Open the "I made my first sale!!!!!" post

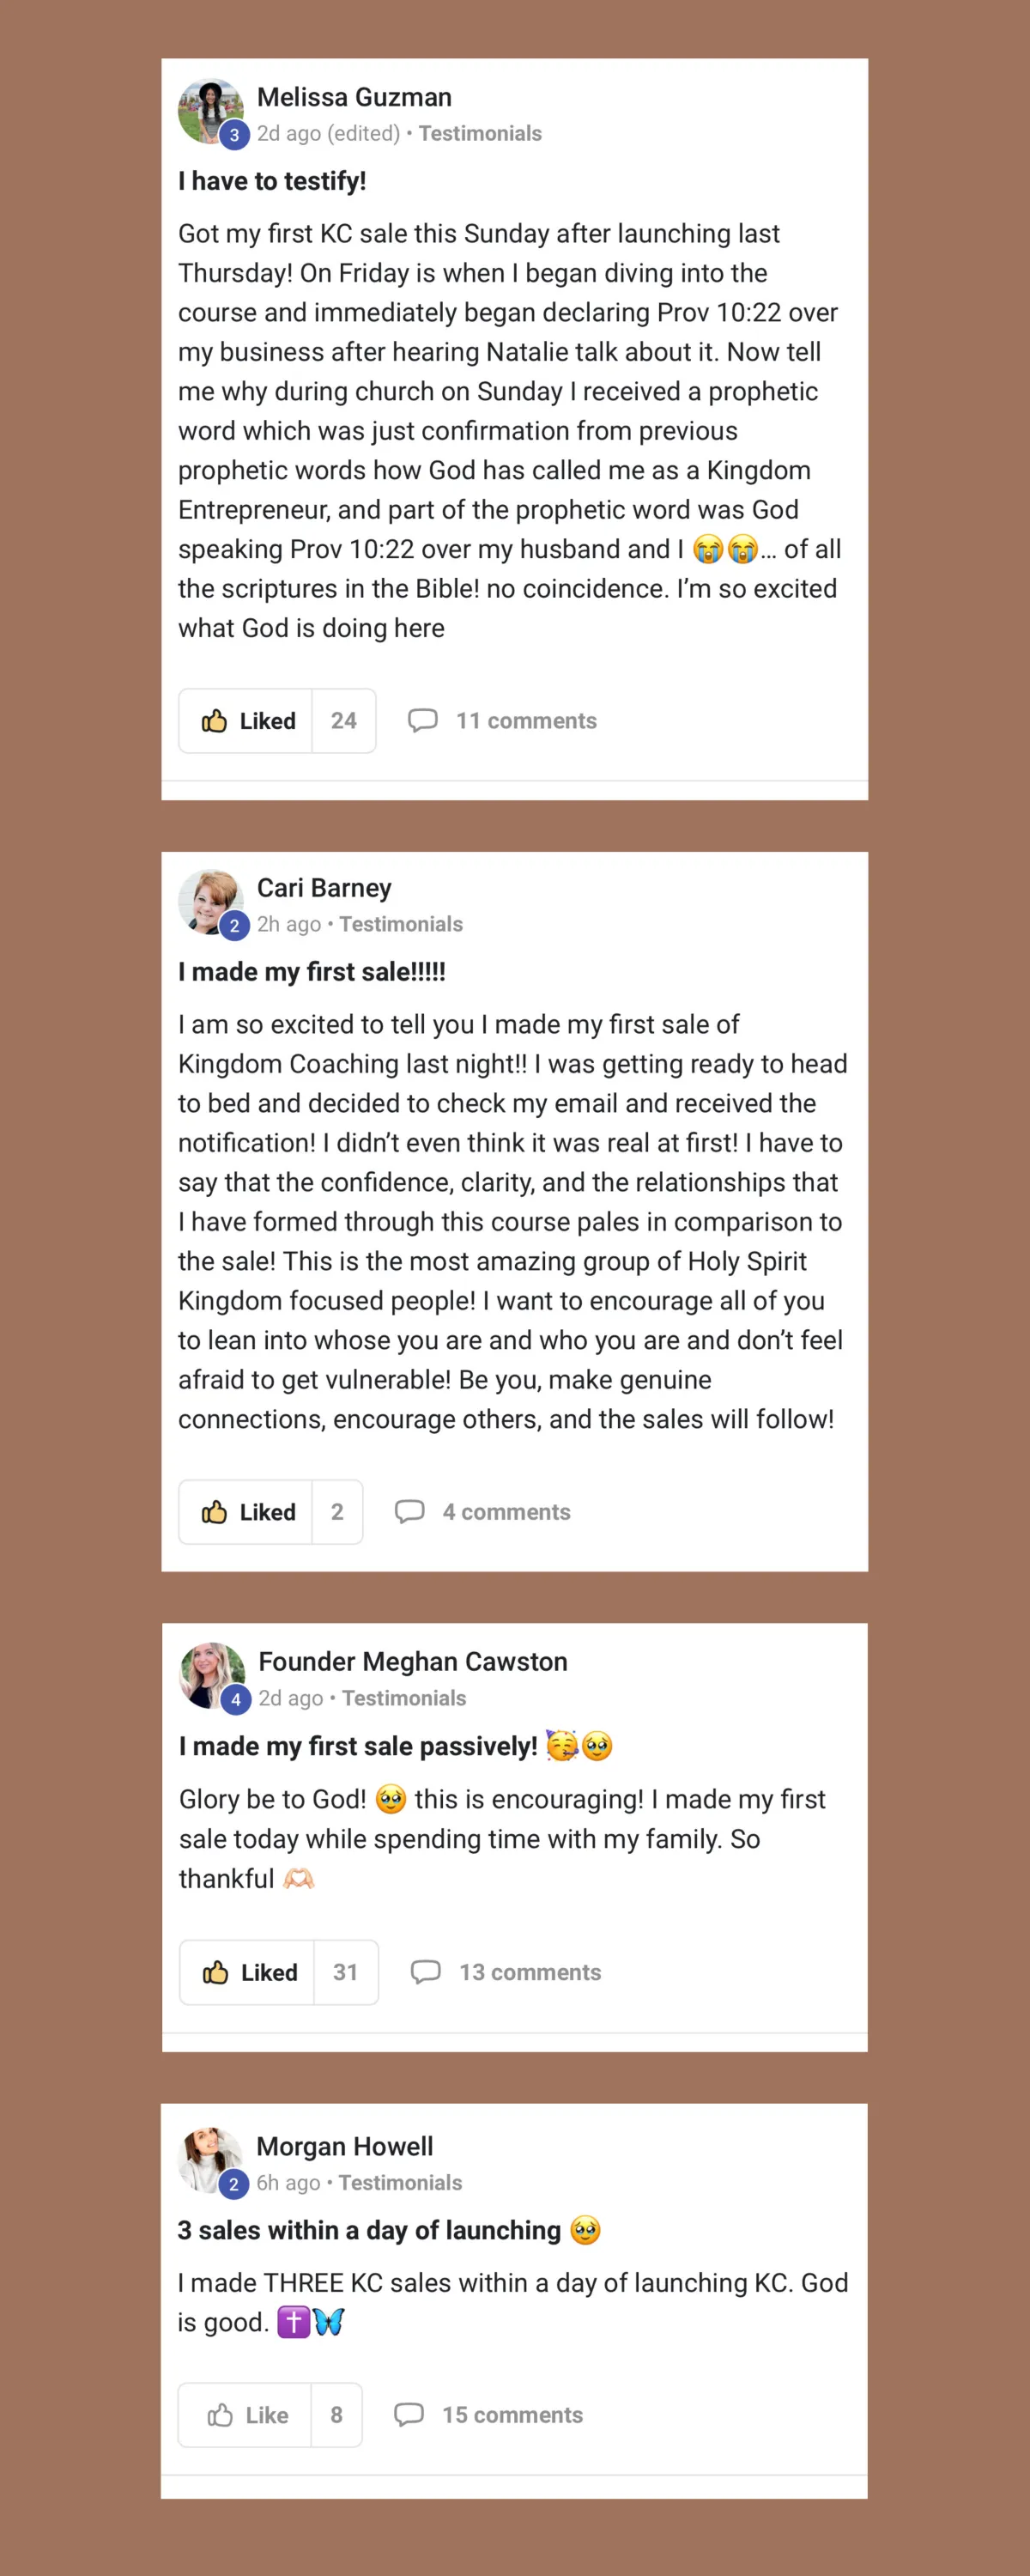(x=312, y=971)
